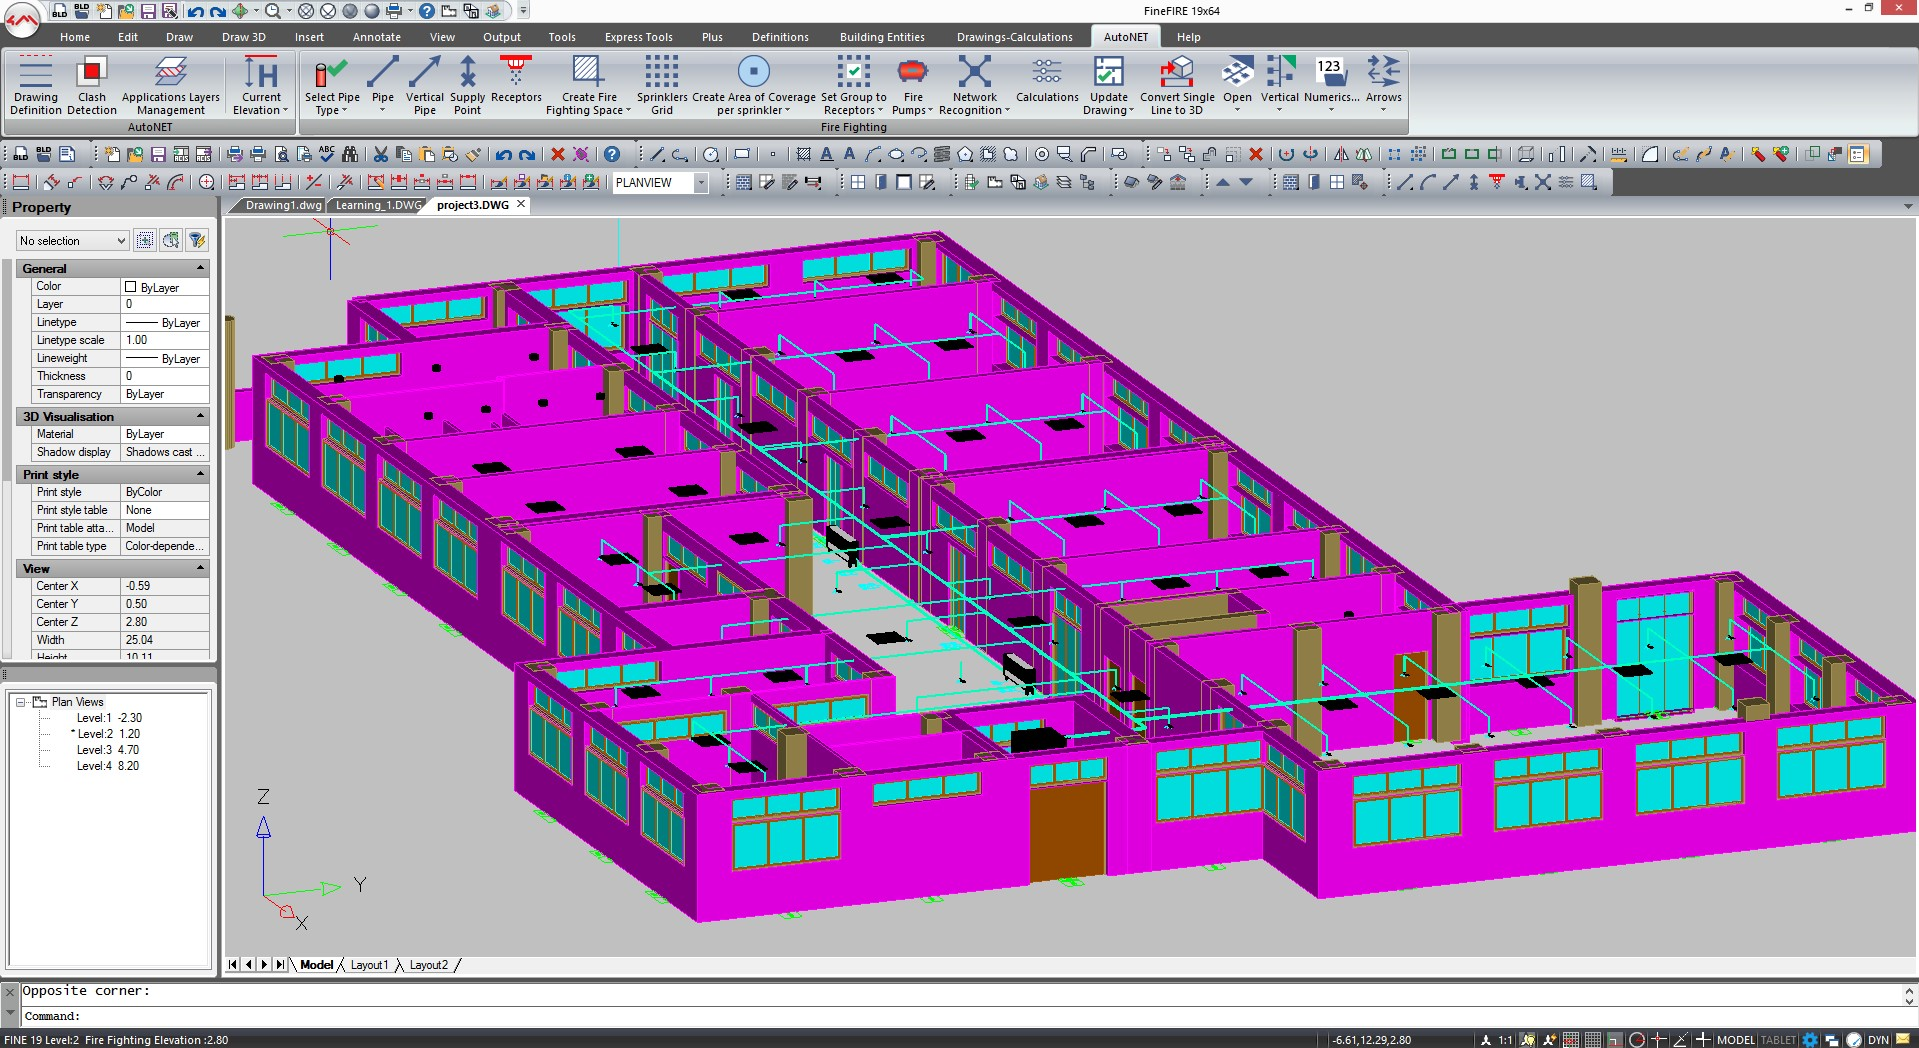Place a Vertical Pipe
The height and width of the screenshot is (1048, 1919).
point(424,85)
